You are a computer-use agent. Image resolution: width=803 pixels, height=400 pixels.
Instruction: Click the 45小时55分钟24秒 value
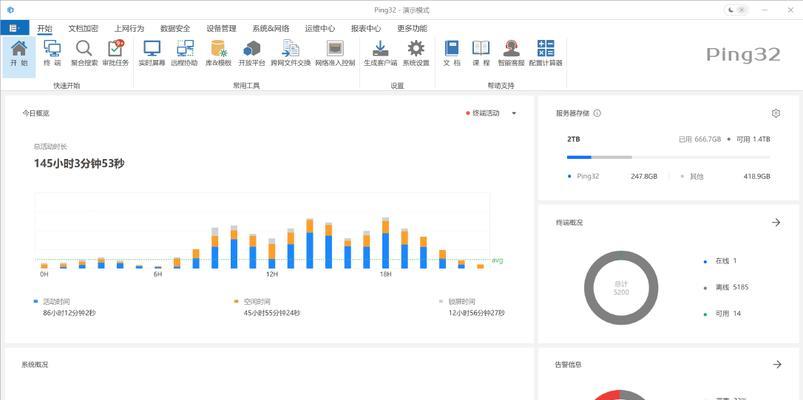tap(272, 312)
